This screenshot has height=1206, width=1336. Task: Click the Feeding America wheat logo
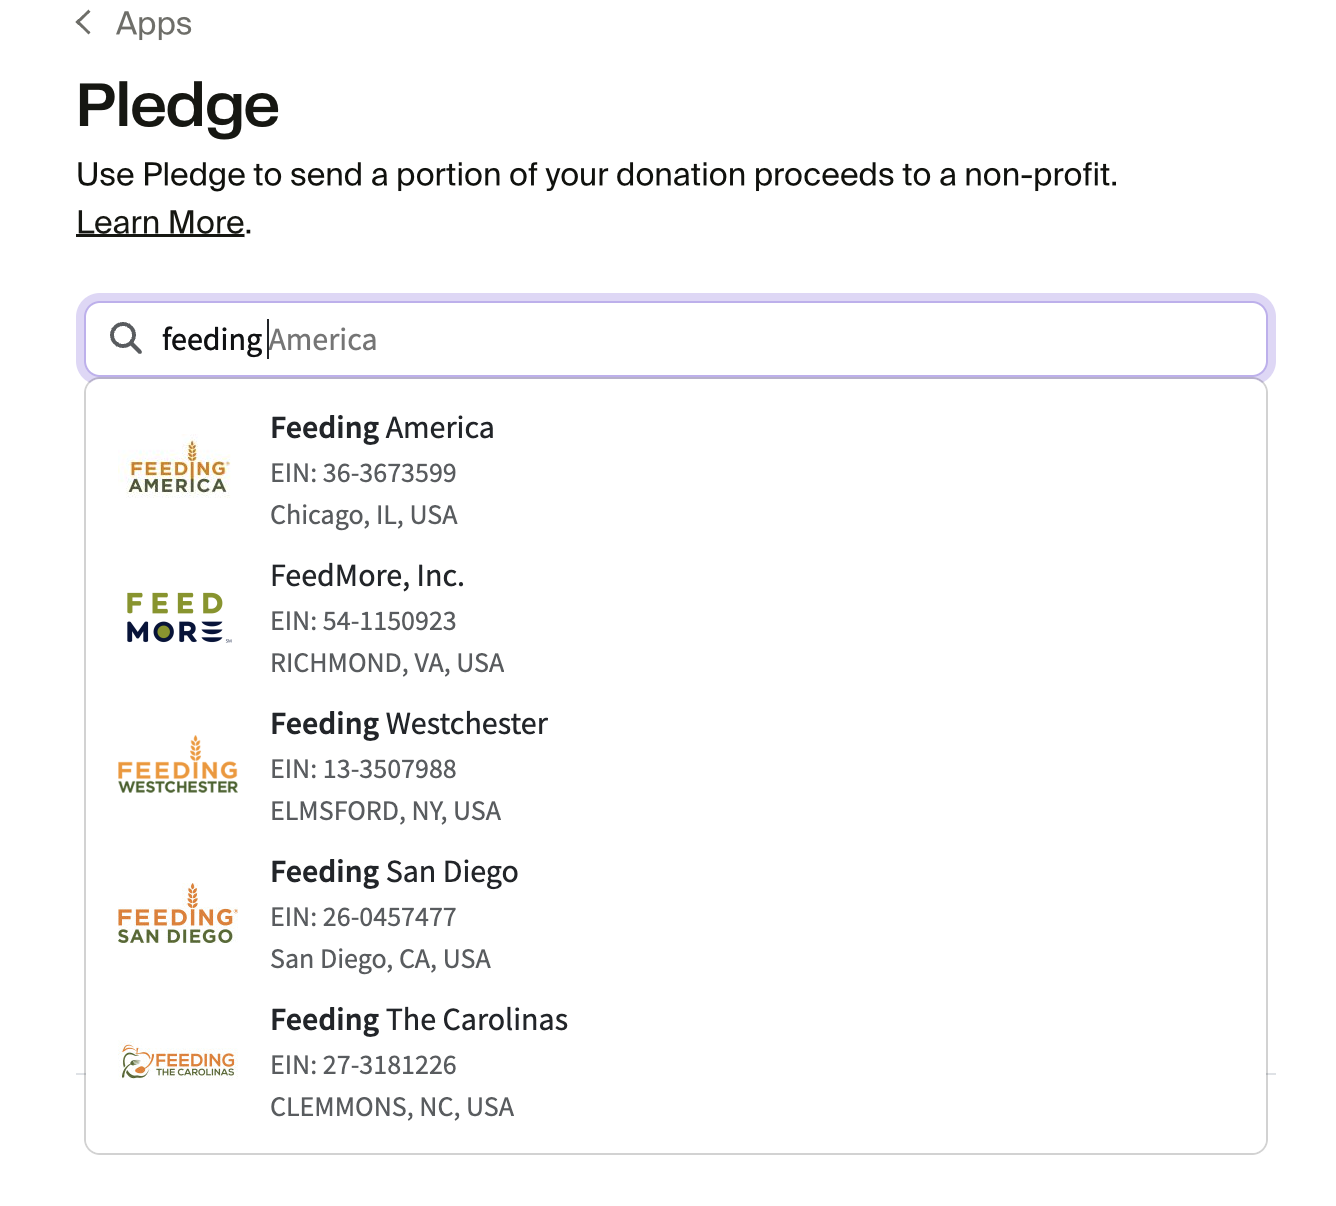pyautogui.click(x=178, y=469)
